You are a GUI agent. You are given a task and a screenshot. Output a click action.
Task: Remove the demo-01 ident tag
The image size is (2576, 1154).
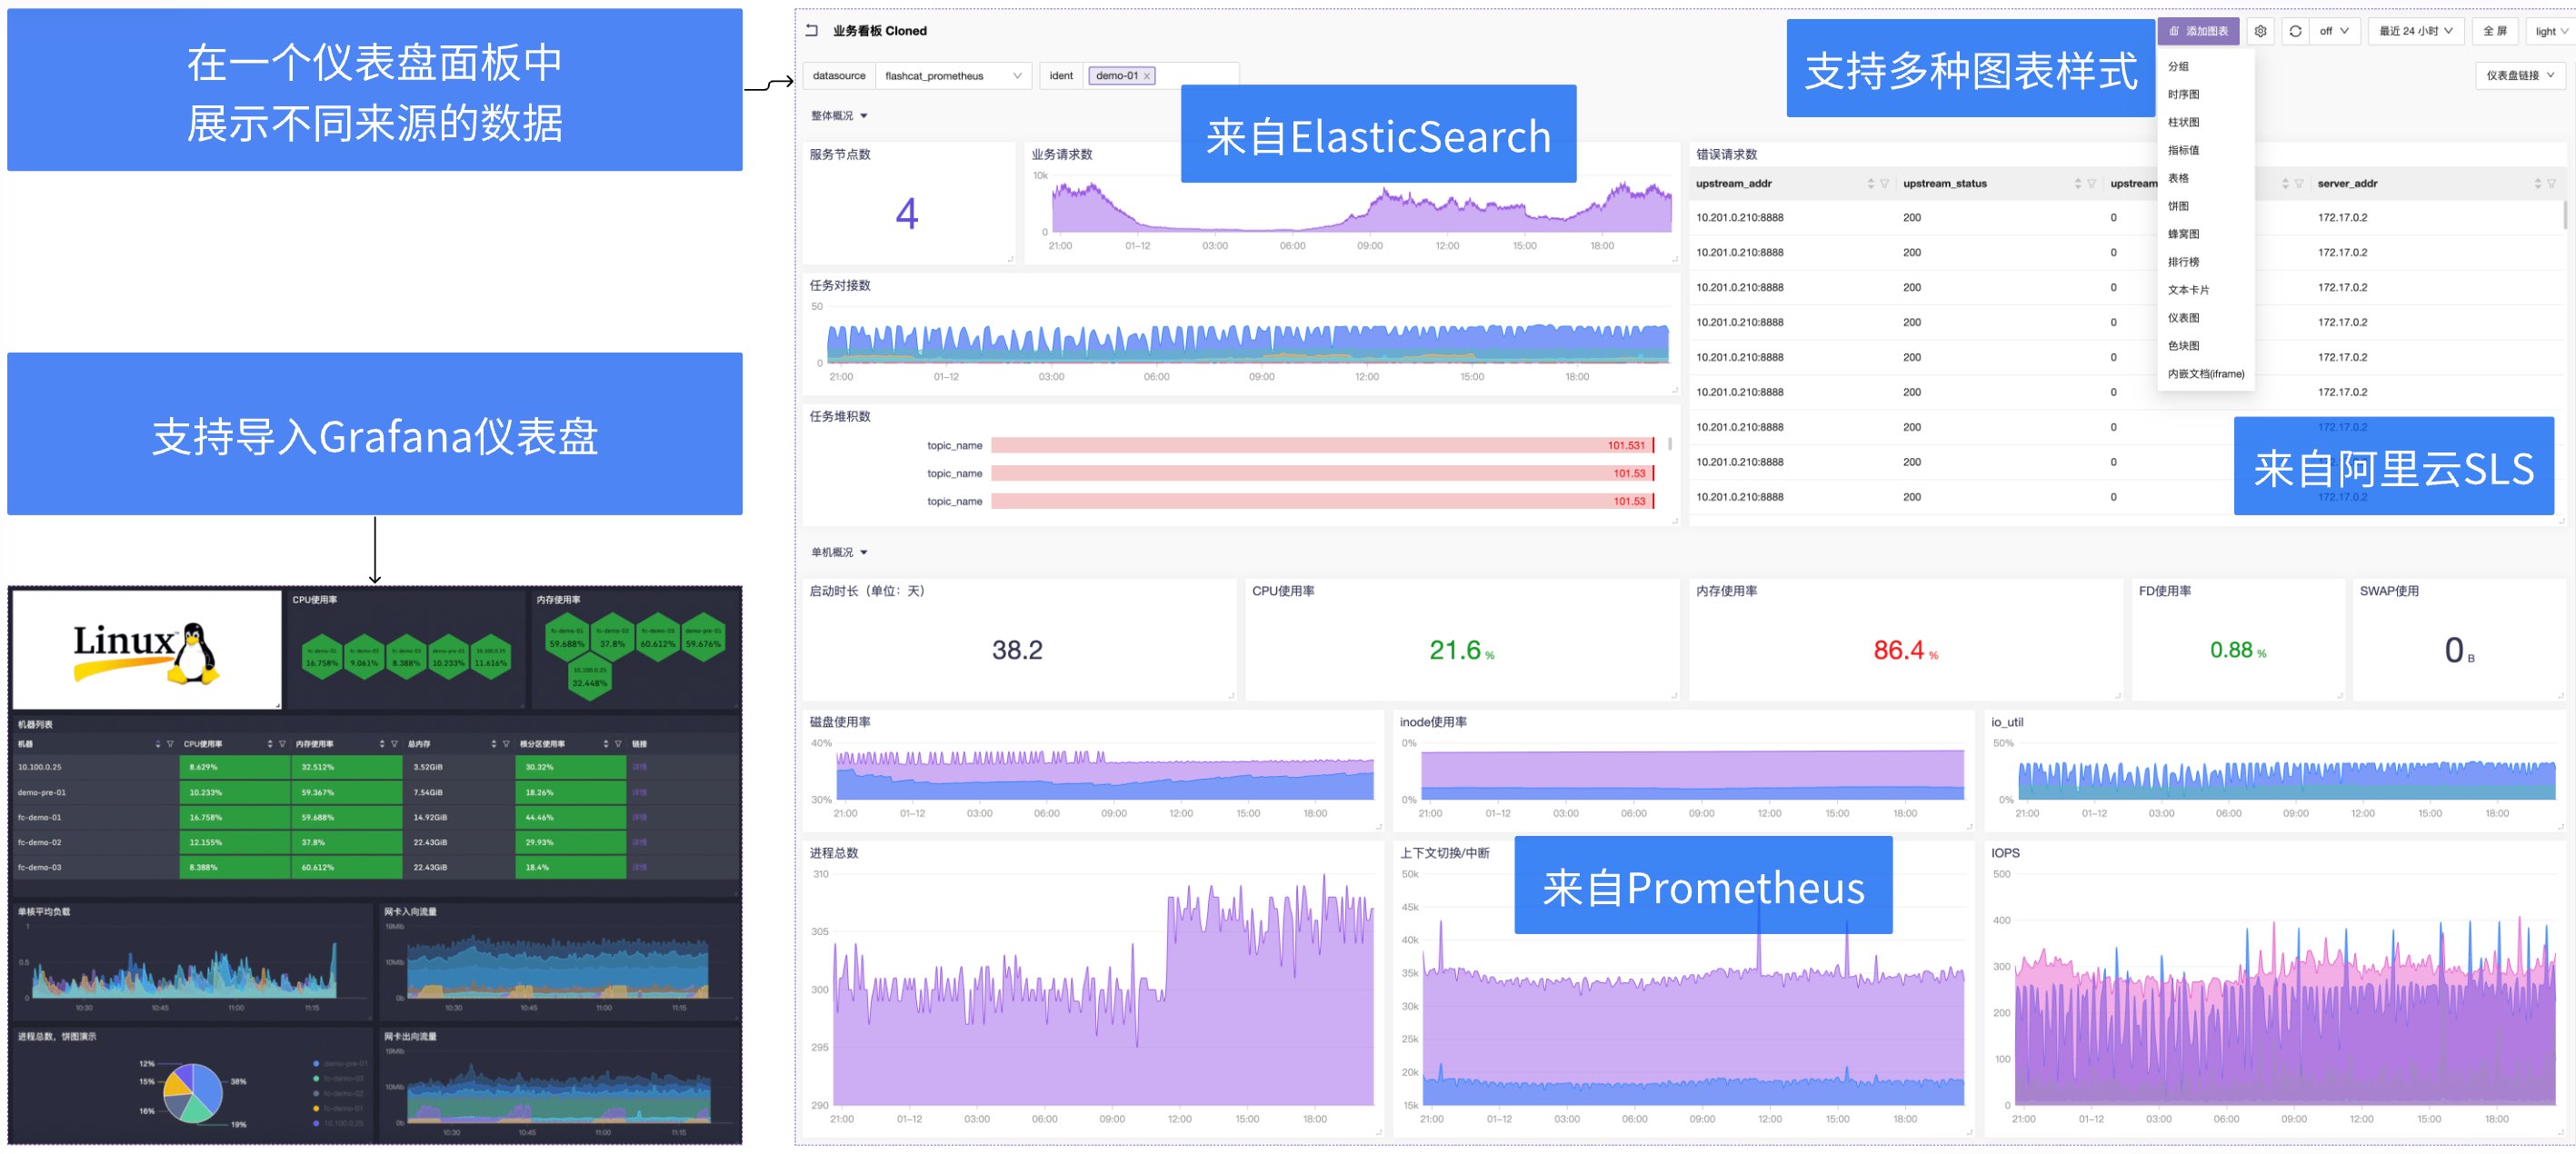1147,76
